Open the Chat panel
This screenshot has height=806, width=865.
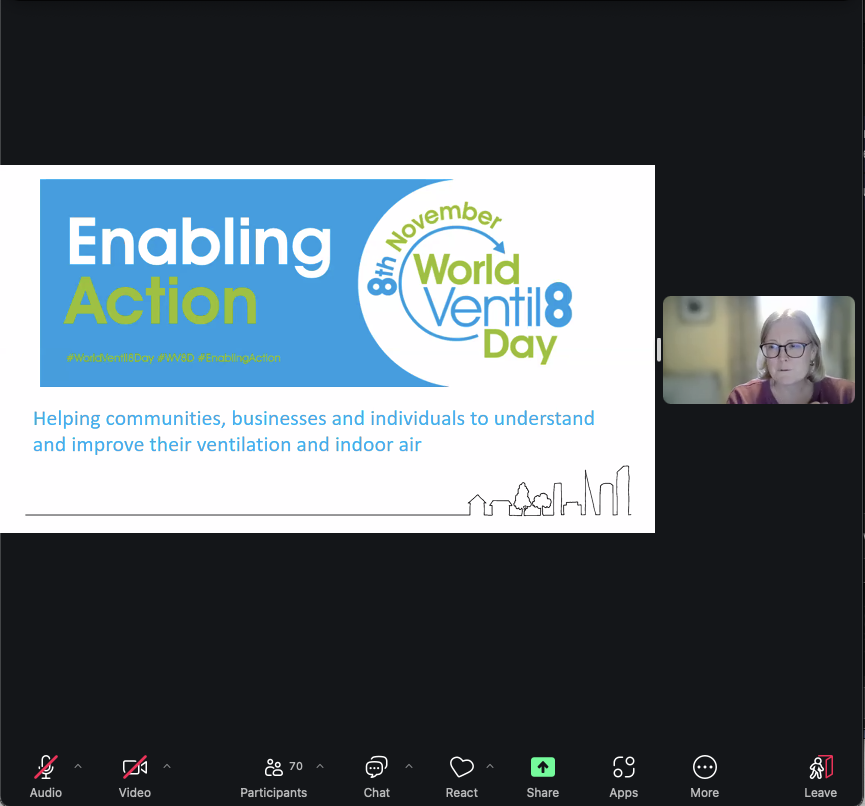pyautogui.click(x=377, y=777)
